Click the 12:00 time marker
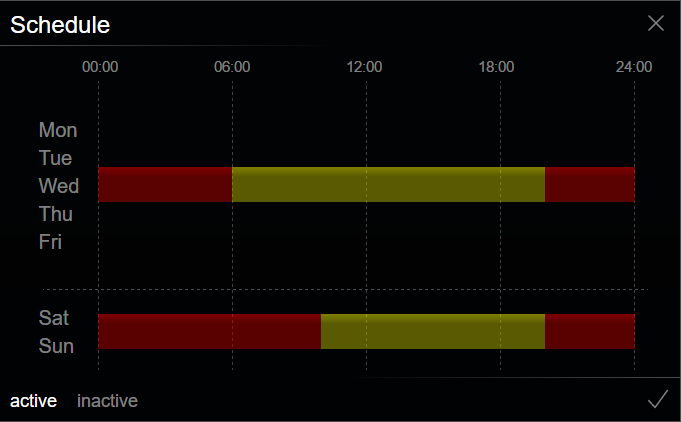681x422 pixels. click(364, 67)
